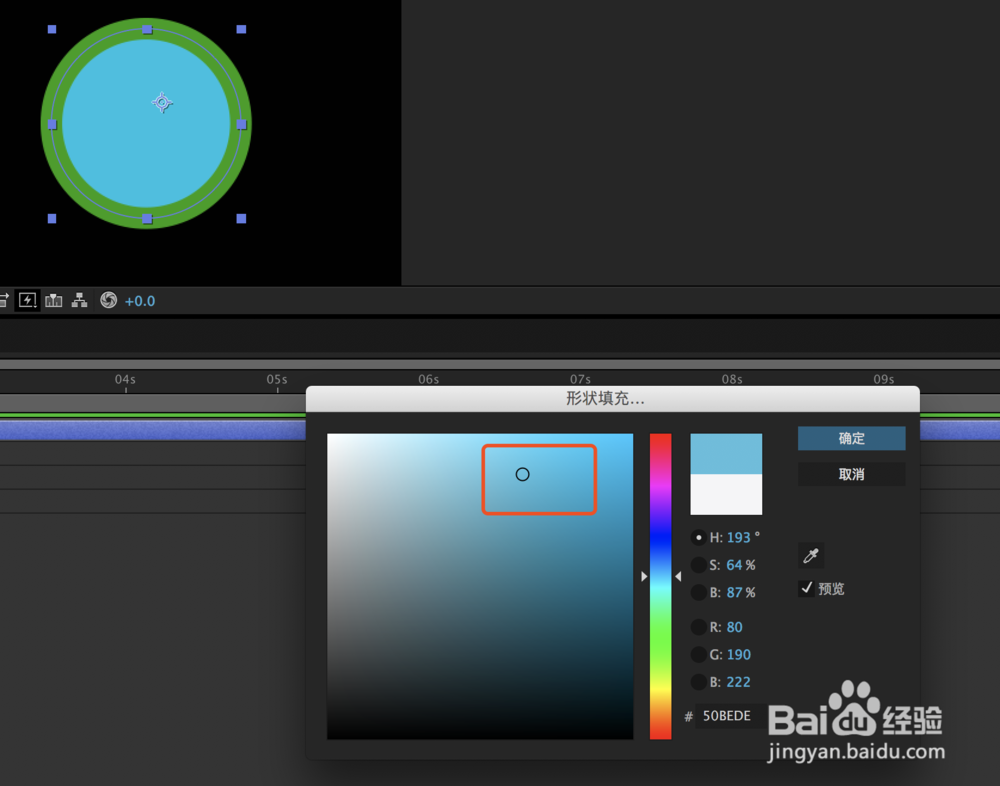Click the 09s mark on timeline ruler
Image resolution: width=1000 pixels, height=786 pixels.
[x=884, y=380]
